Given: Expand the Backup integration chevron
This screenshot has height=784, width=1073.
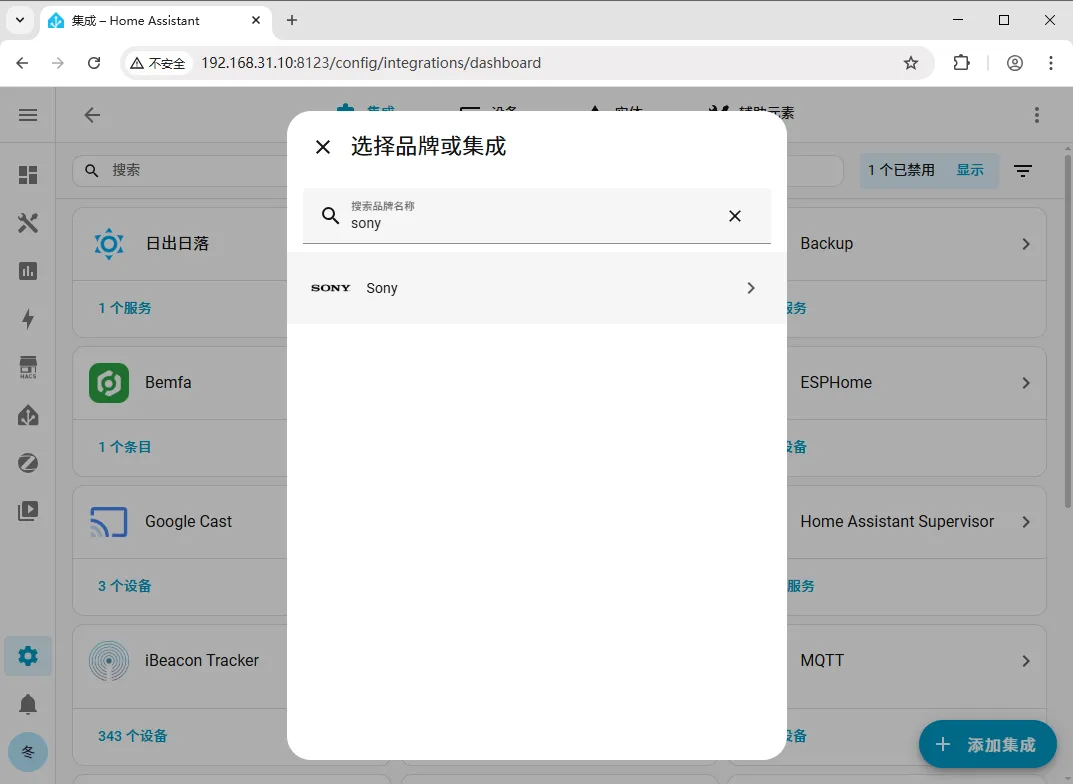Looking at the screenshot, I should [x=1026, y=244].
